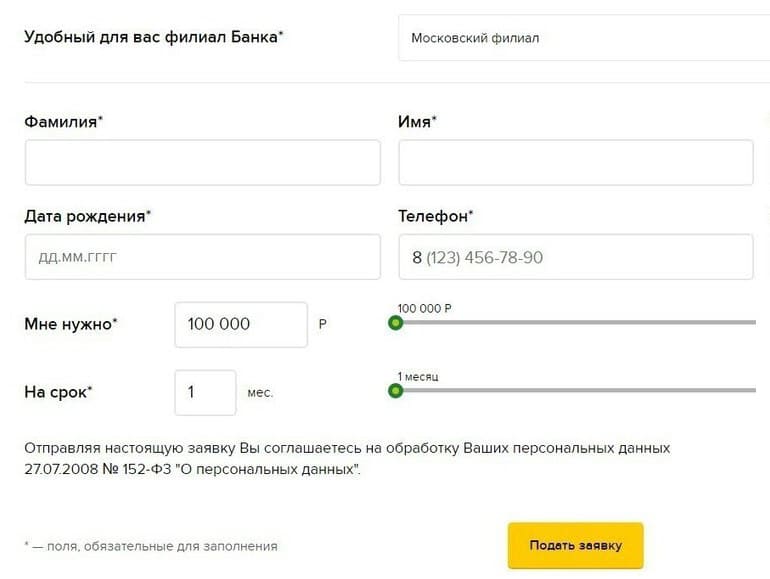Click the middle of the loan amount slider track
Screen dimensions: 770x579
pyautogui.click(x=577, y=323)
